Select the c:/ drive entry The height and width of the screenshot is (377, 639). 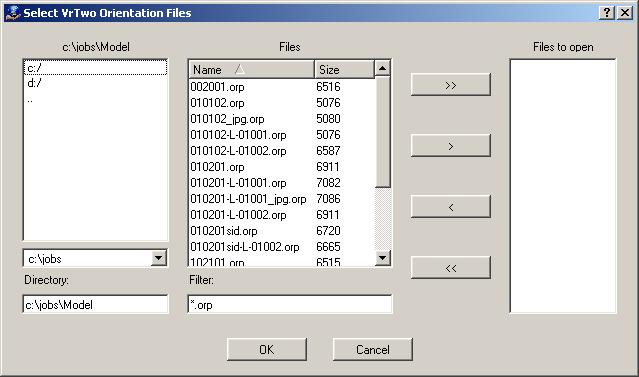95,68
